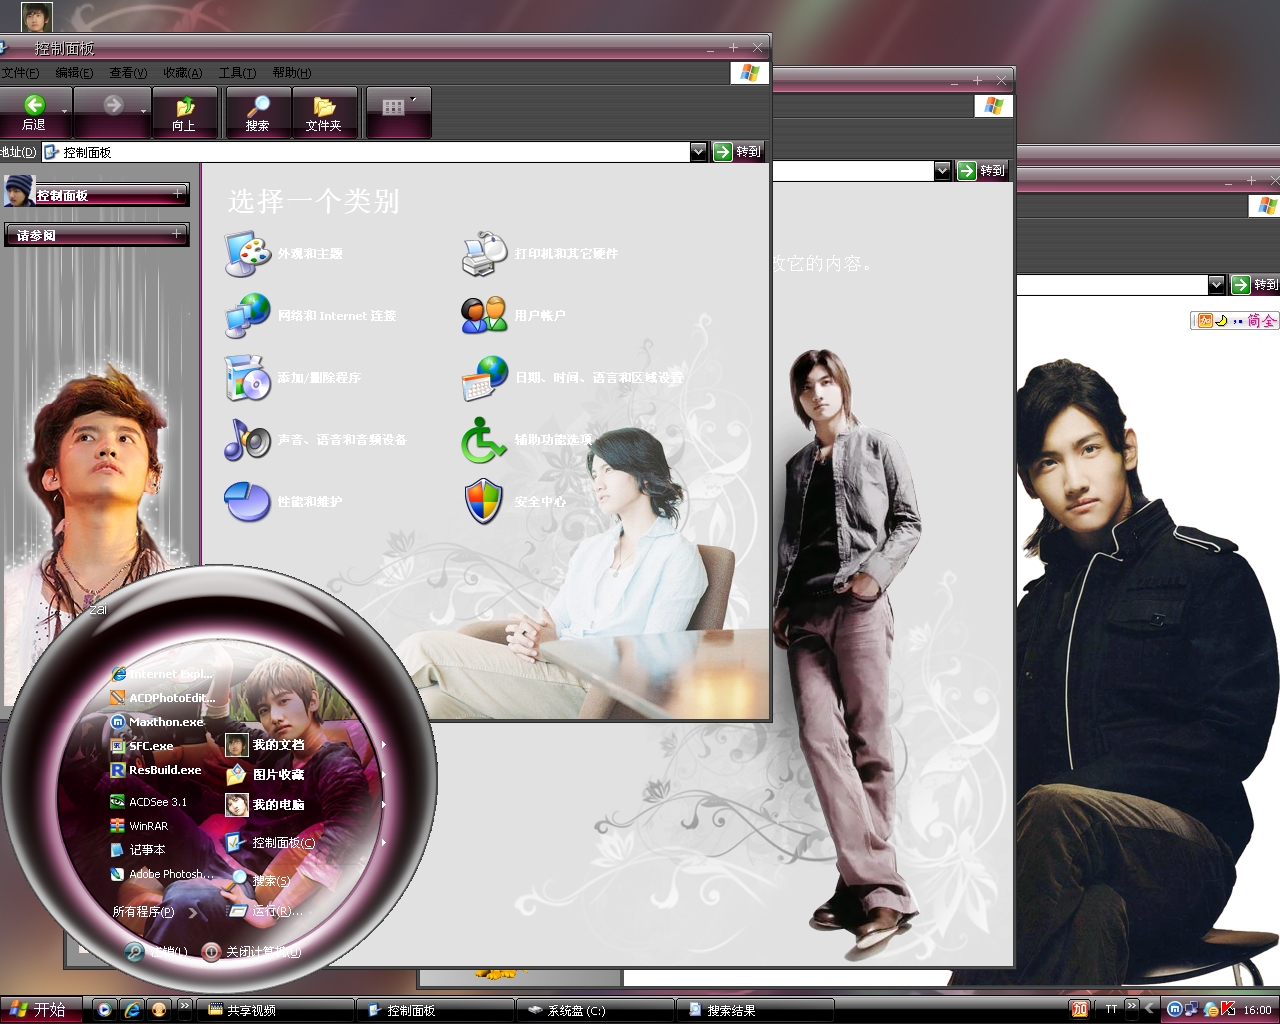This screenshot has width=1280, height=1024.
Task: Open 记事本 Notepad from the Start menu
Action: pyautogui.click(x=137, y=850)
